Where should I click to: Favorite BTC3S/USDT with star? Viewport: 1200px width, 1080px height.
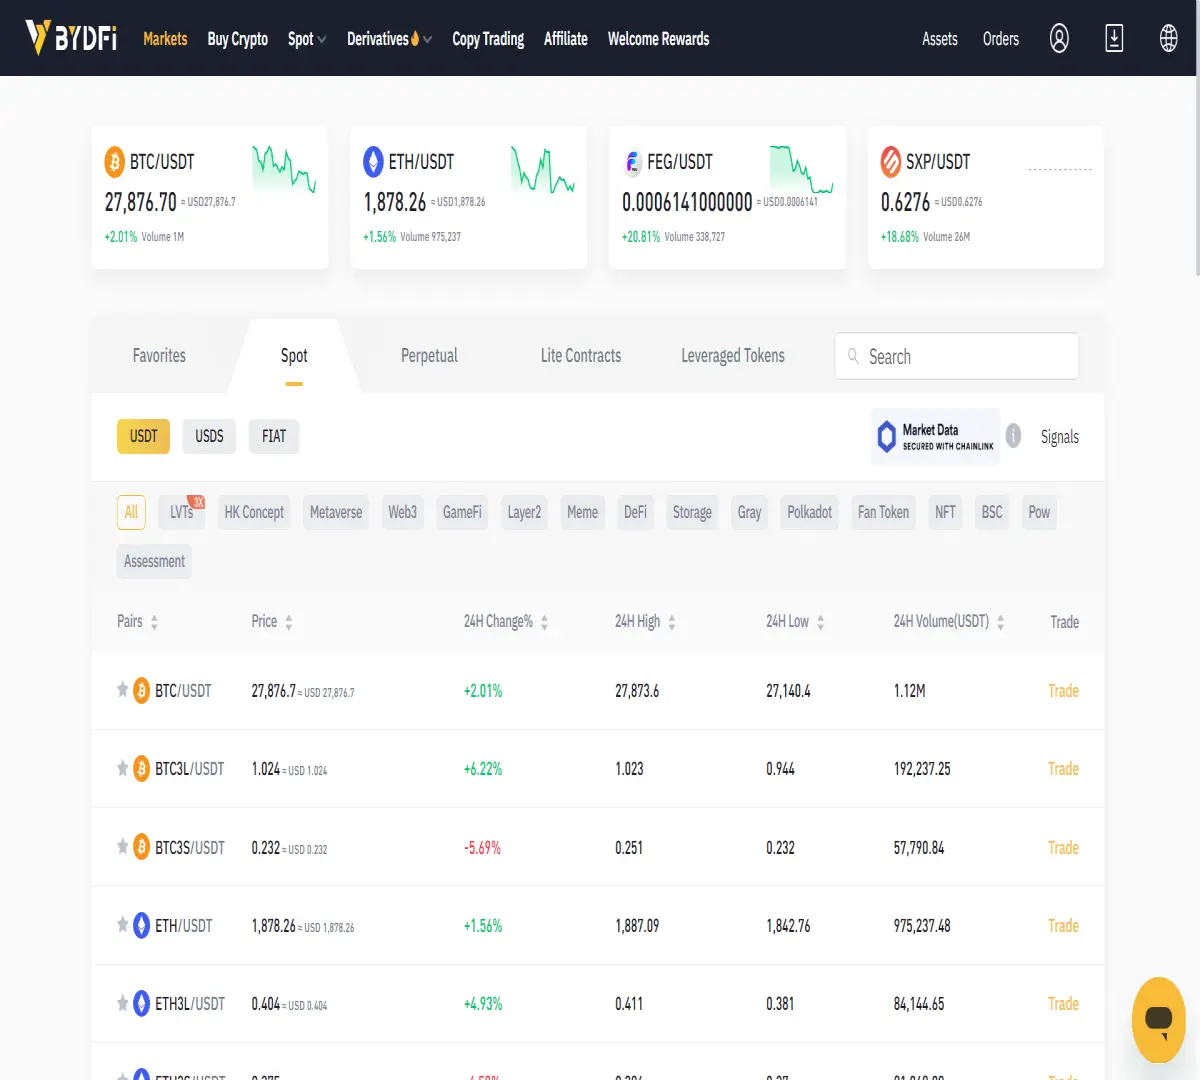pyautogui.click(x=122, y=846)
